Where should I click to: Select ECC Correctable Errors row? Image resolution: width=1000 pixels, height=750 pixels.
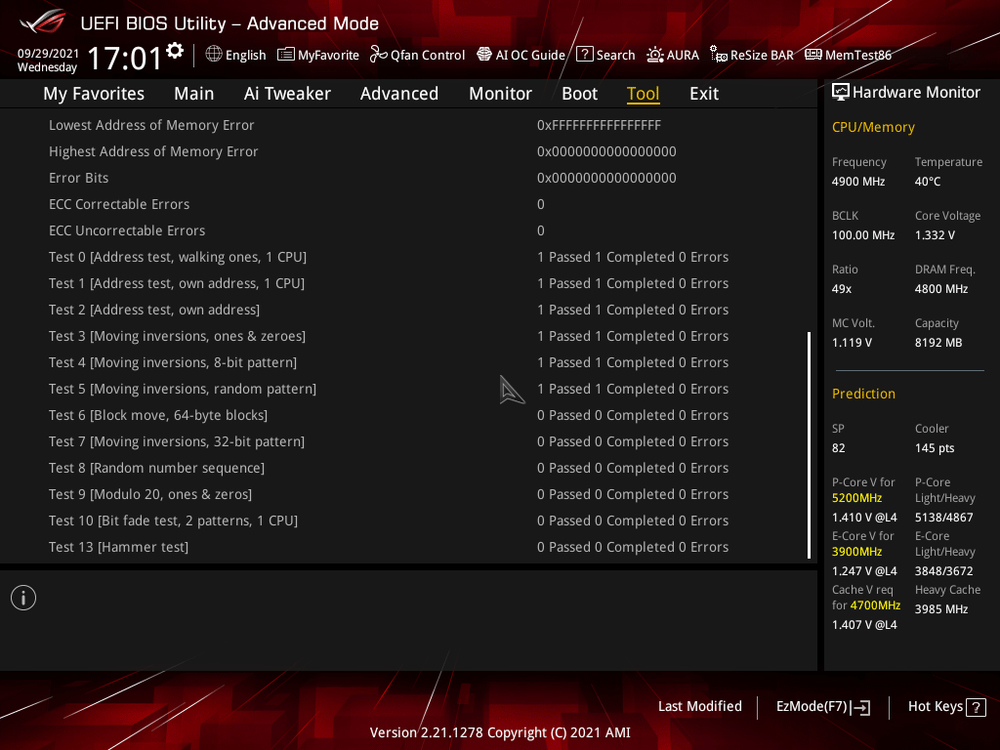[x=406, y=204]
